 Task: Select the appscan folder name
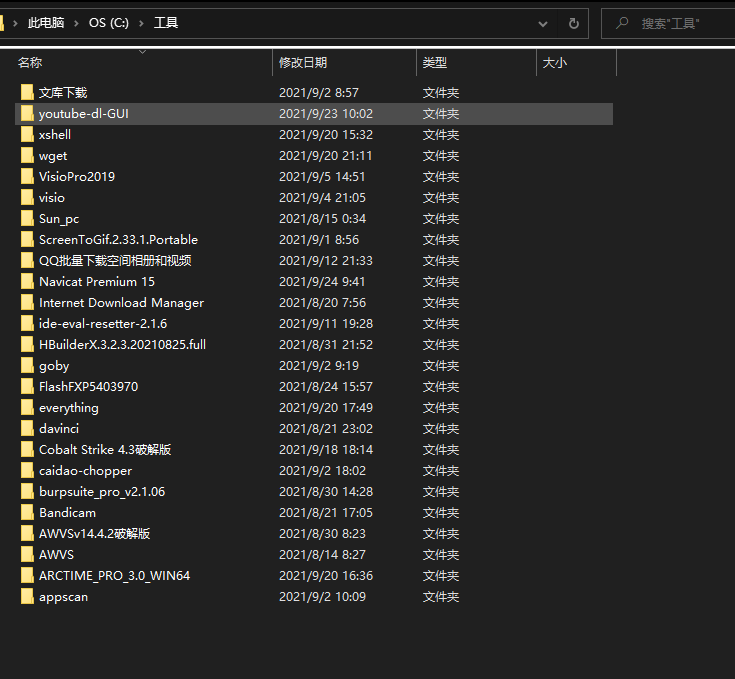pyautogui.click(x=63, y=597)
